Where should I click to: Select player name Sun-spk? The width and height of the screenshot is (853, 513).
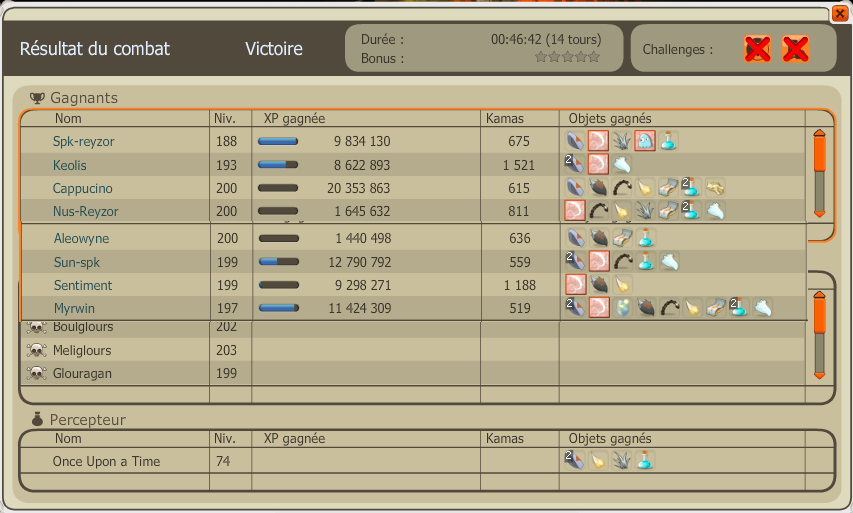77,262
